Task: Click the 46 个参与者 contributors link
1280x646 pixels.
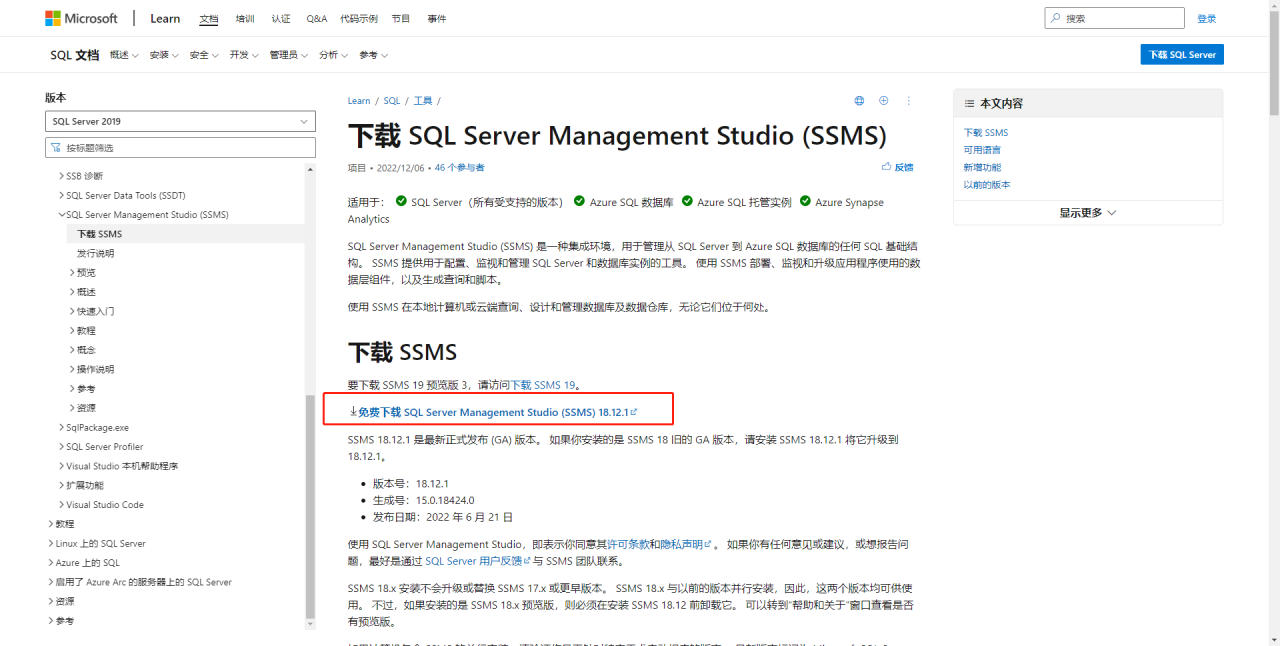Action: [x=460, y=167]
